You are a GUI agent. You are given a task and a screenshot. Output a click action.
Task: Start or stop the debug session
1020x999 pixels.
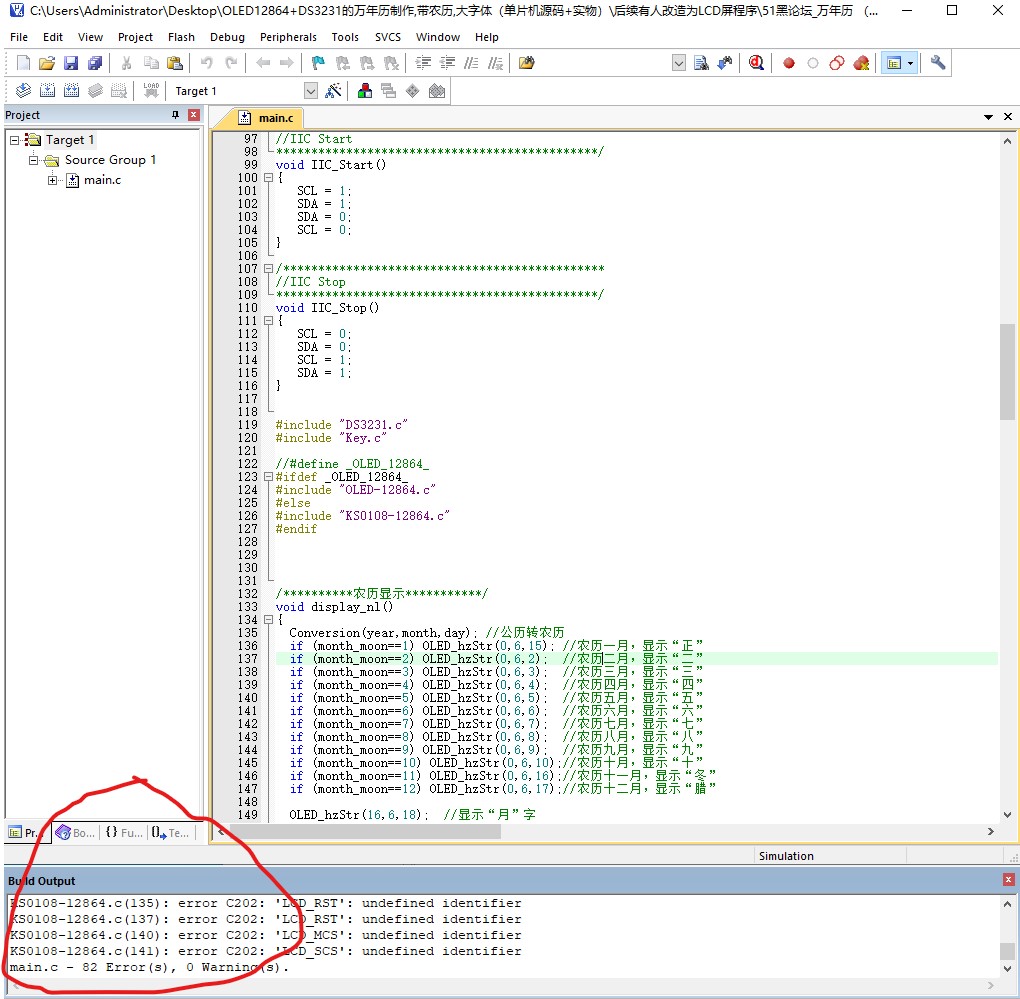(756, 63)
